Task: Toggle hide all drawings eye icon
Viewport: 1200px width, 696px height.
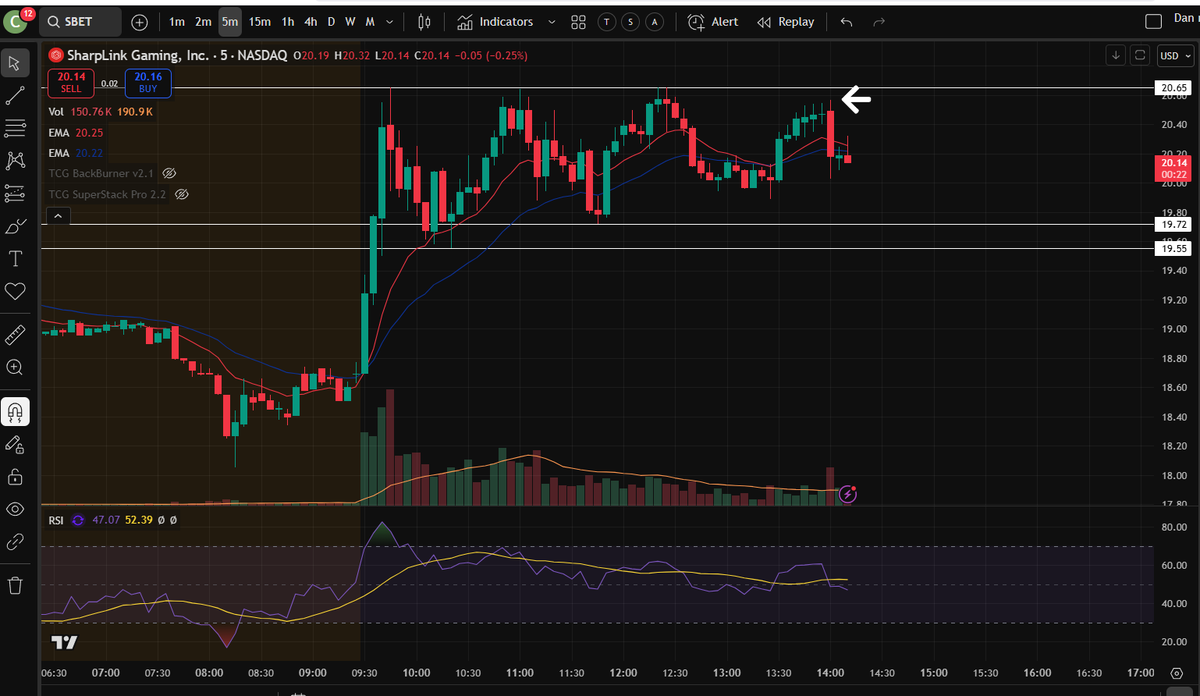Action: [x=15, y=509]
